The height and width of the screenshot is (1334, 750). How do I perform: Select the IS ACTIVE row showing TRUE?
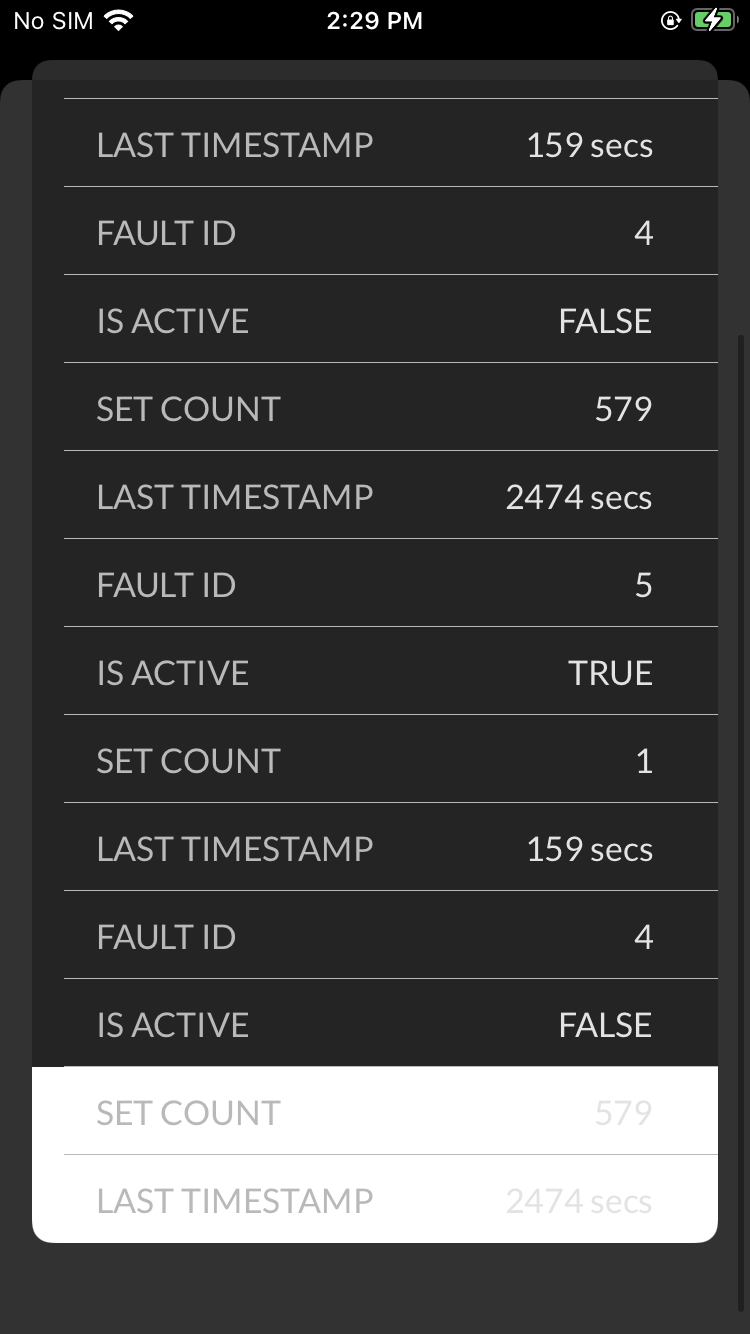[x=391, y=671]
